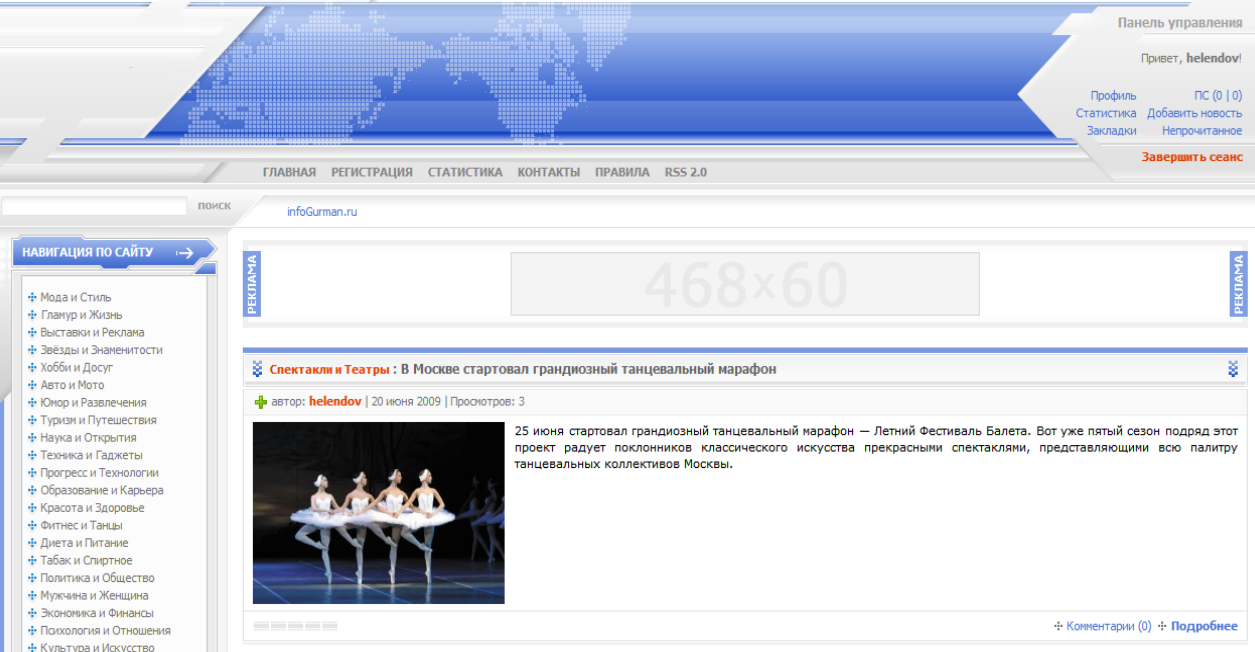Click the поиск search button
The width and height of the screenshot is (1255, 652).
[x=214, y=206]
